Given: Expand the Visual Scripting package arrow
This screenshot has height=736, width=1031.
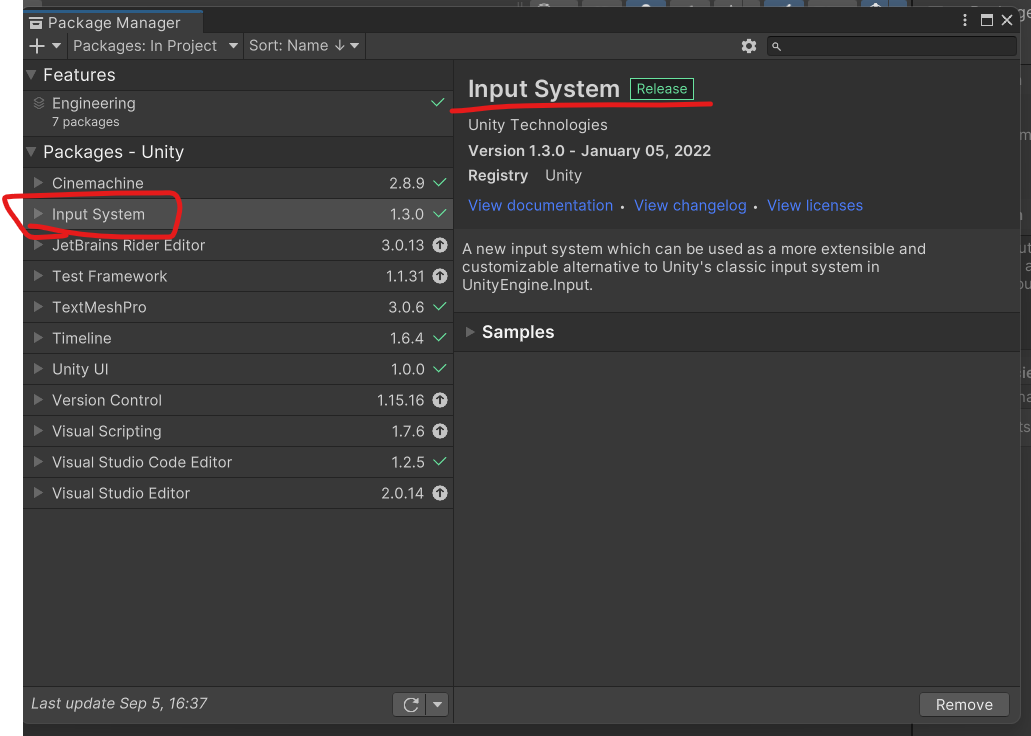Looking at the screenshot, I should click(x=38, y=431).
